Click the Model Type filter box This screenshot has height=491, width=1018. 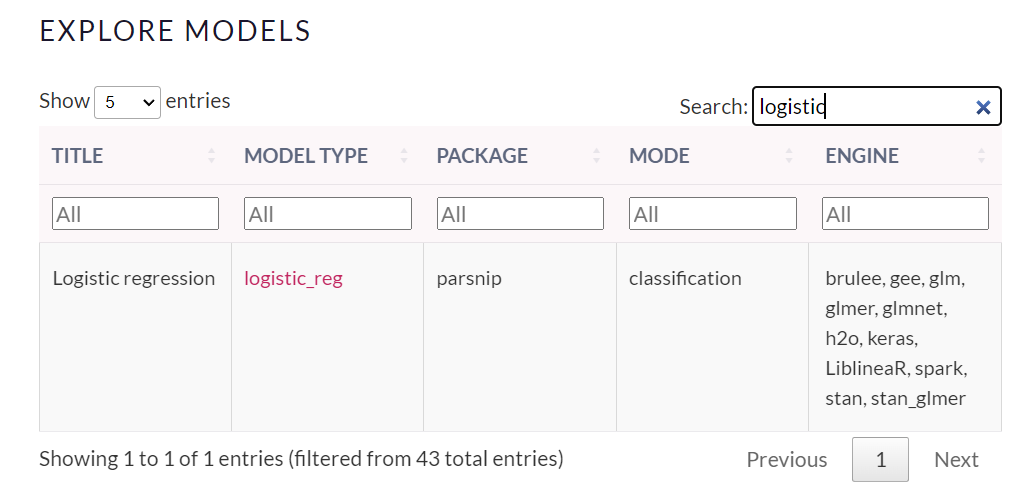328,214
